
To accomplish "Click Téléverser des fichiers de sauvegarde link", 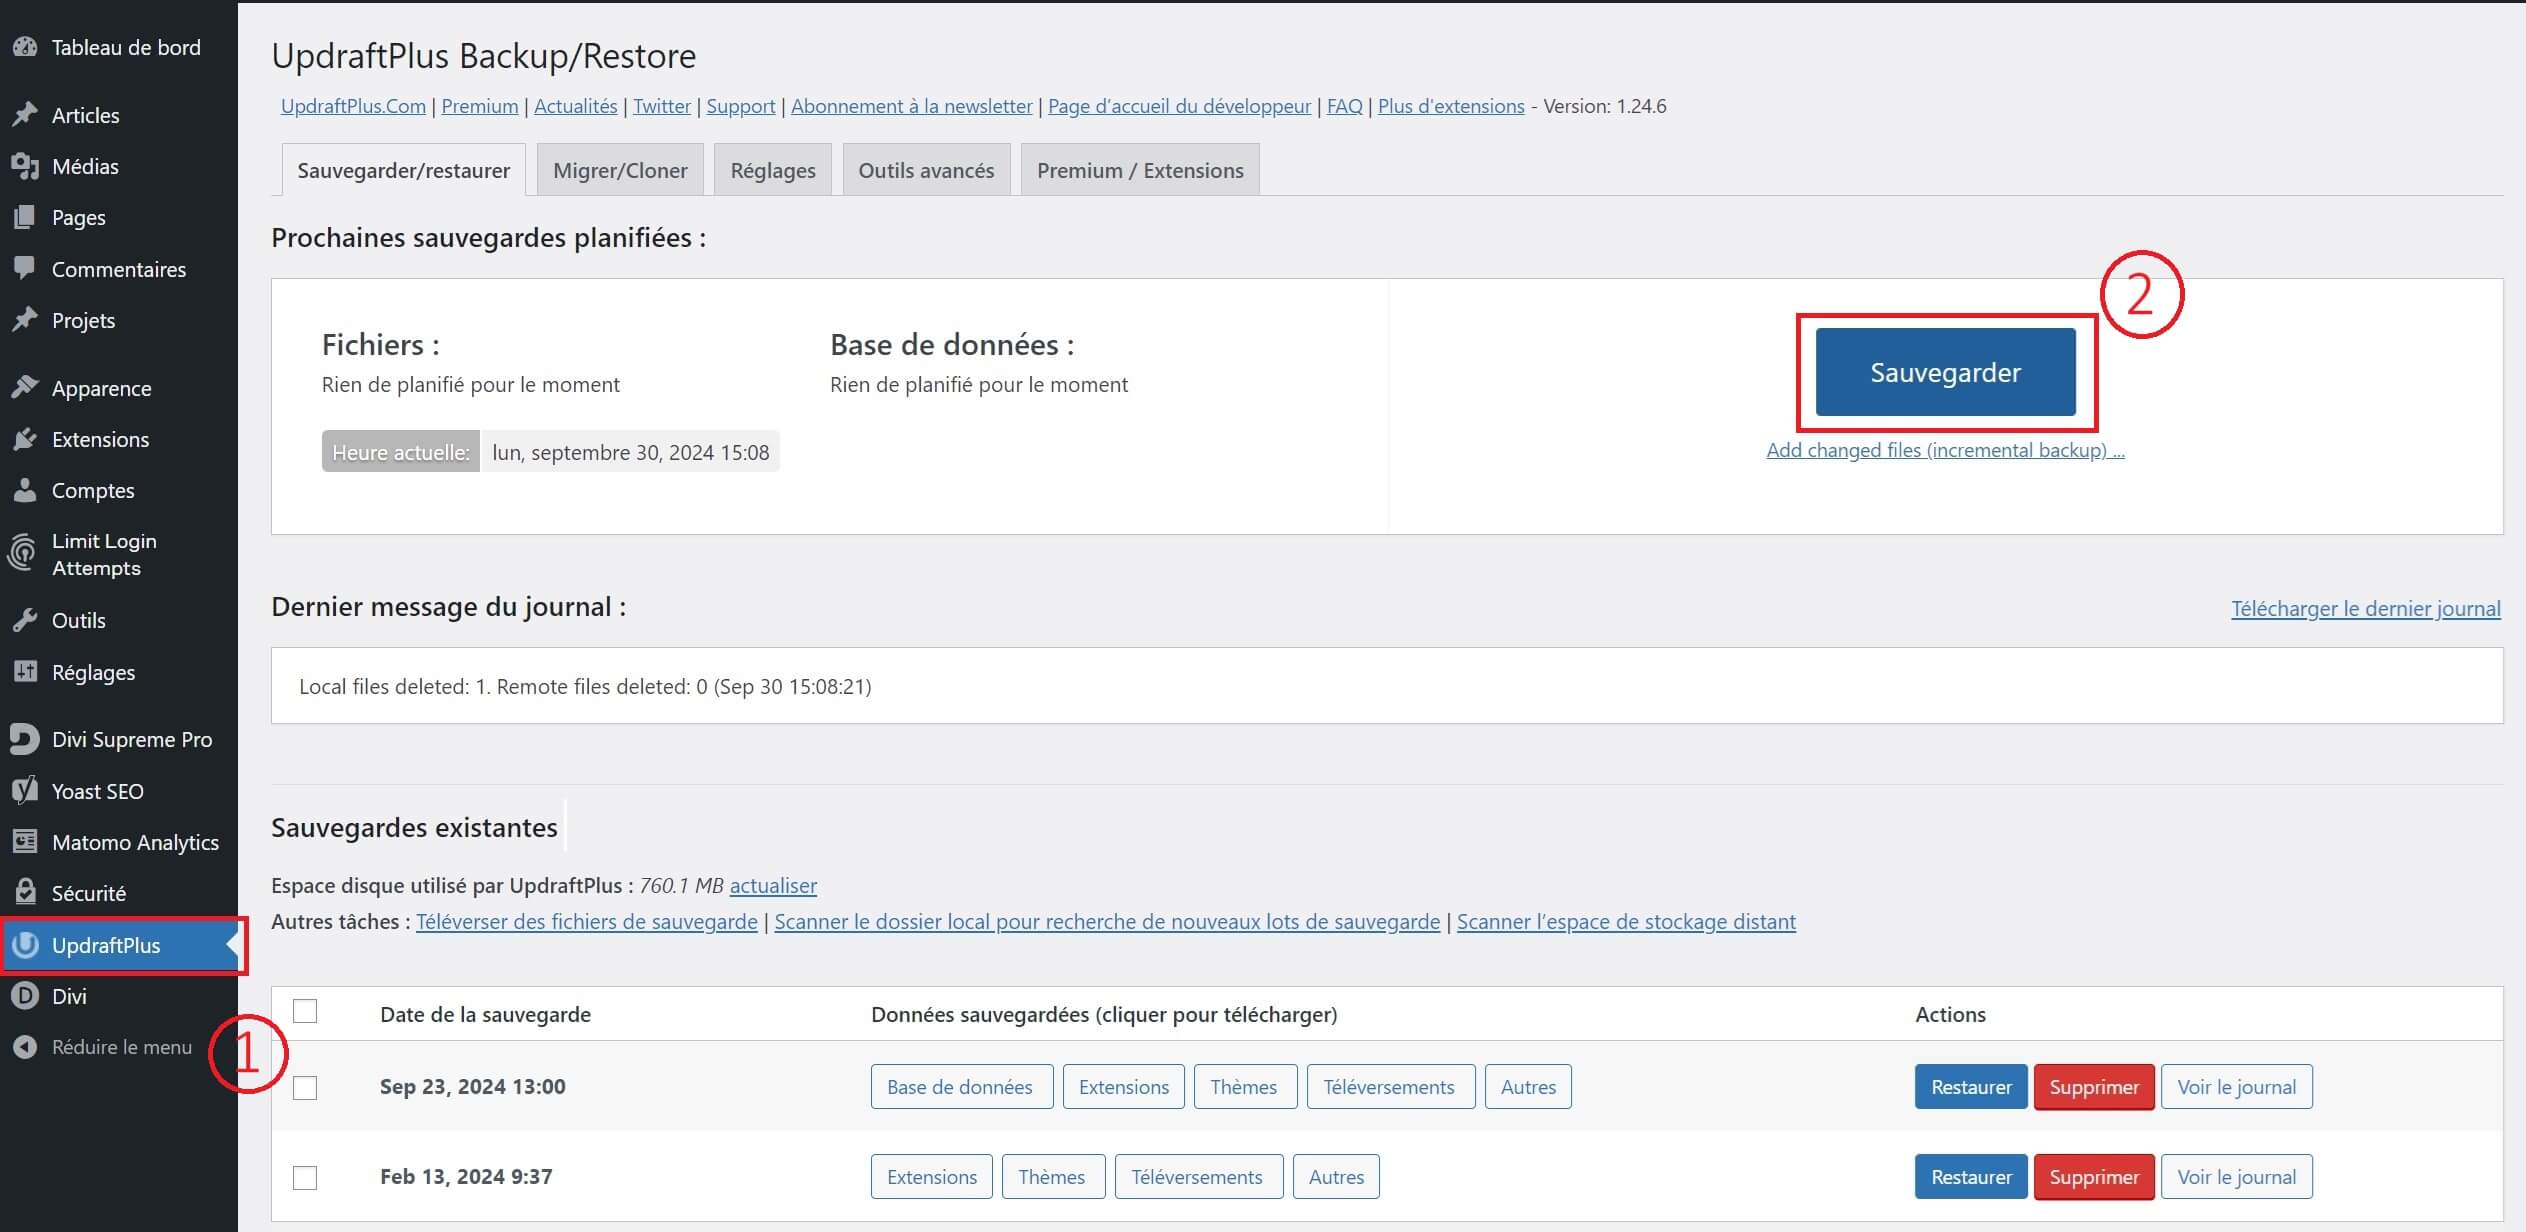I will point(587,921).
